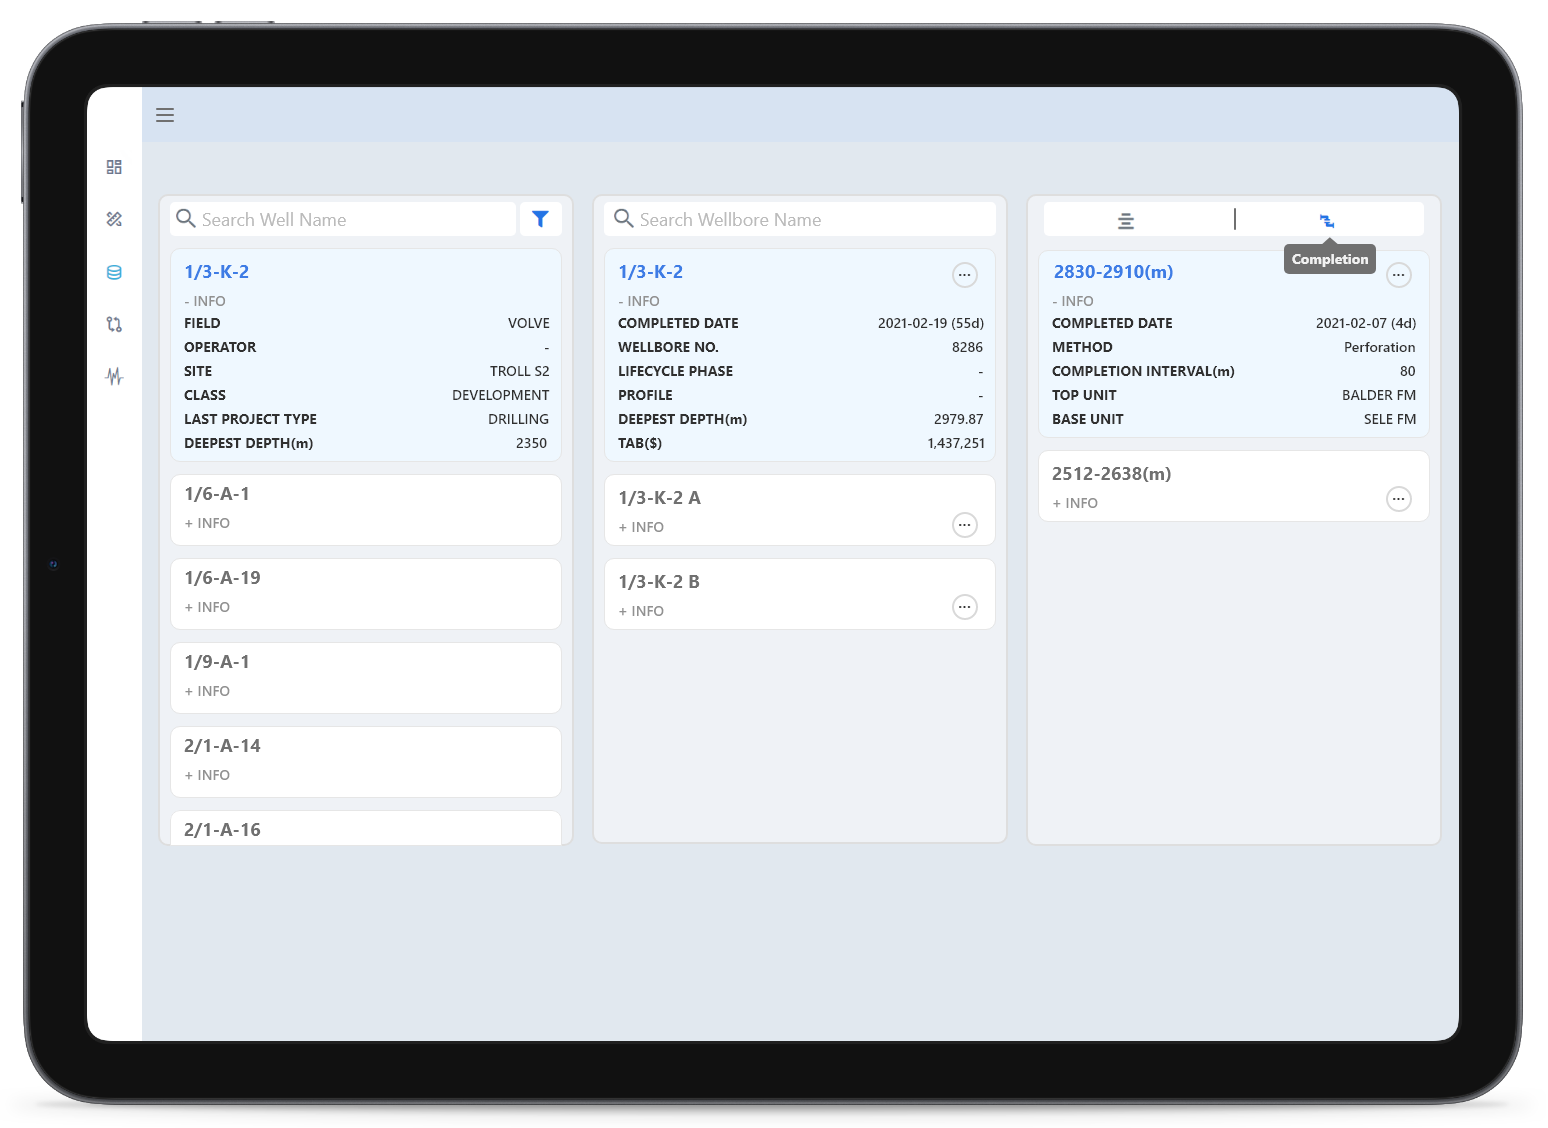Open more options for 2830-2910(m) completion
The width and height of the screenshot is (1548, 1128).
click(x=1398, y=275)
